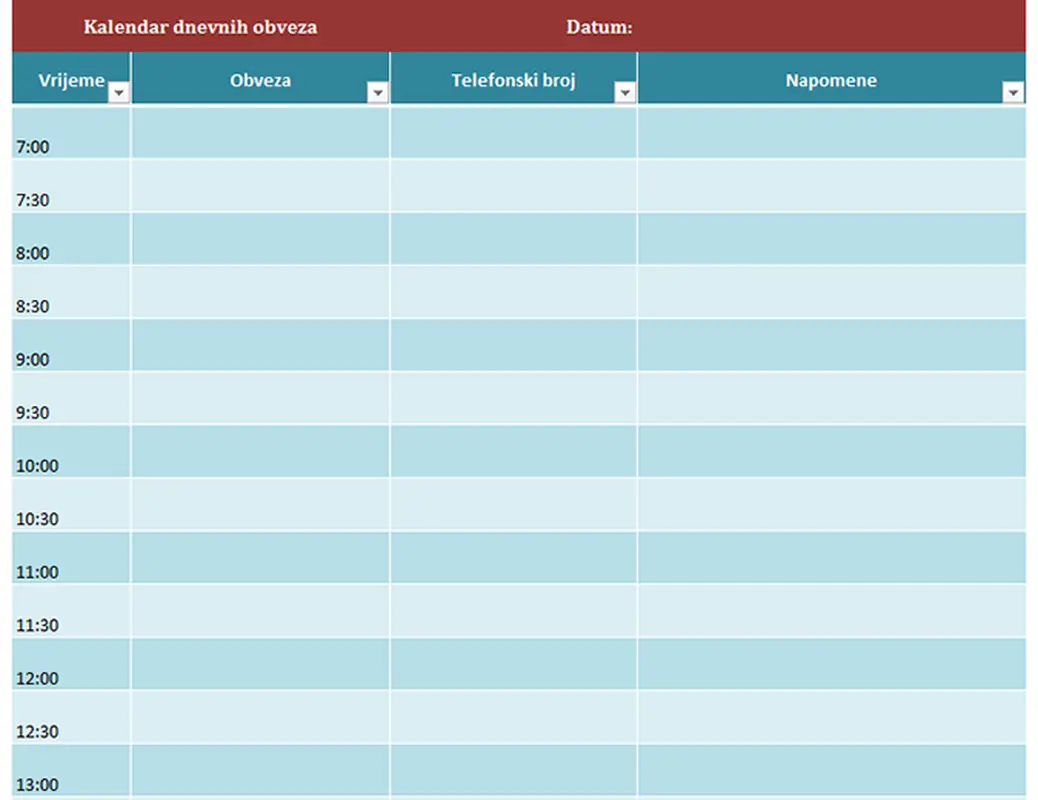Open the Vrijeme column filter dropdown

119,93
